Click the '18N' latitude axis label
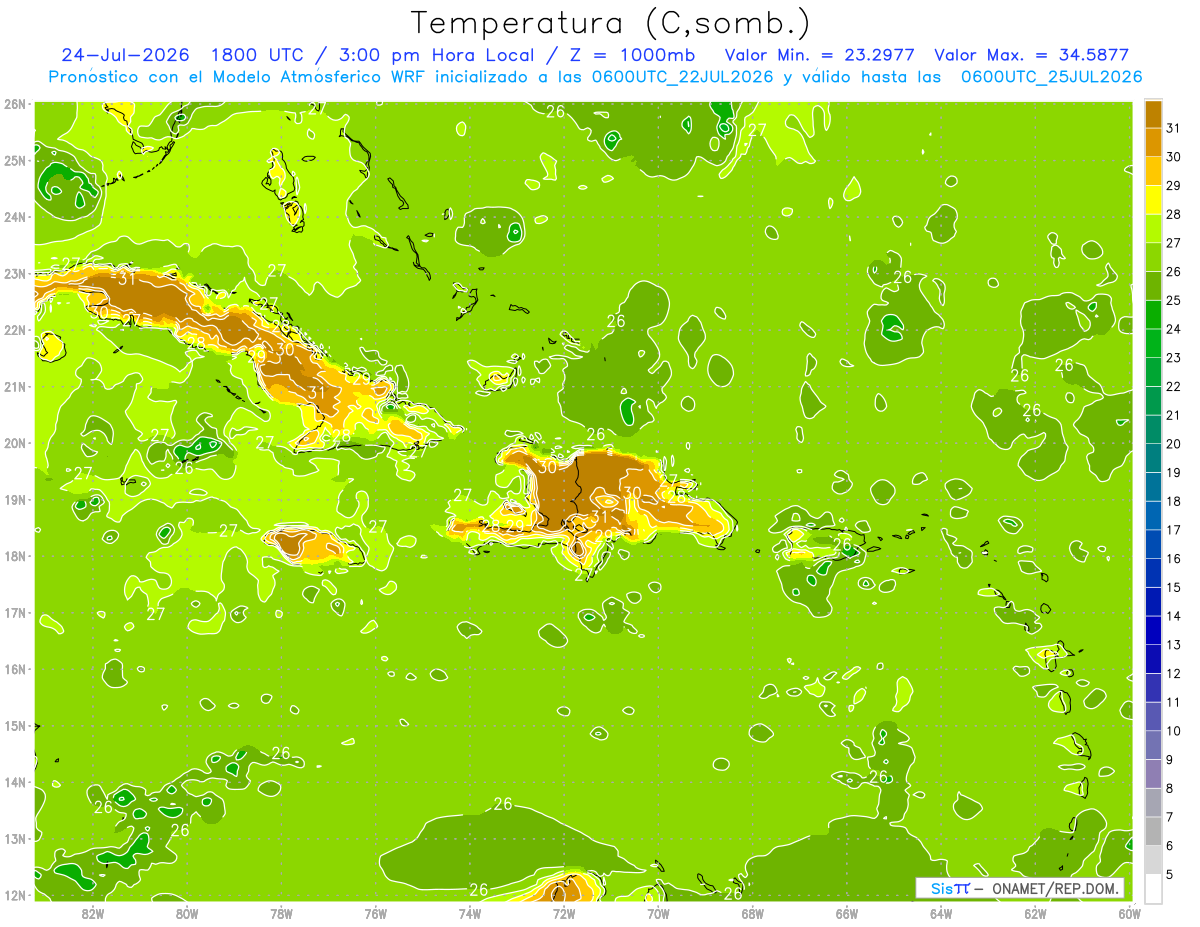Screen dimensions: 1200x927 point(14,556)
